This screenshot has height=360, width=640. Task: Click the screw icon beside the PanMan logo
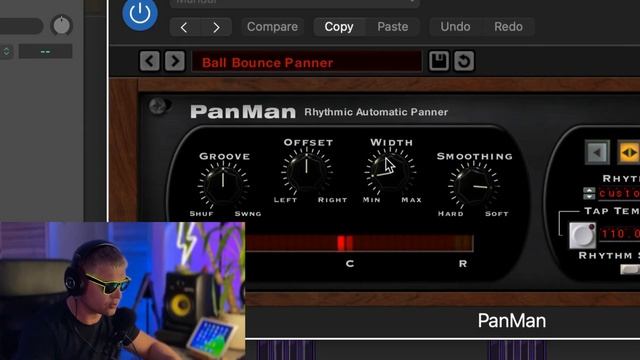click(x=158, y=106)
